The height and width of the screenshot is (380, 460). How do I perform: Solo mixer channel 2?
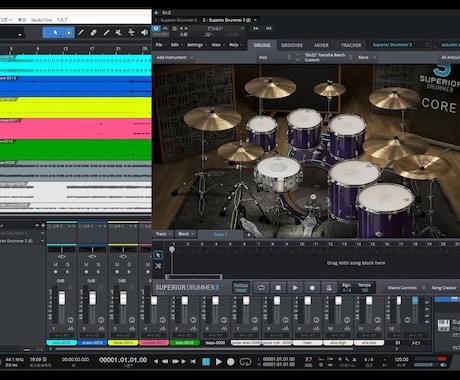(x=98, y=264)
